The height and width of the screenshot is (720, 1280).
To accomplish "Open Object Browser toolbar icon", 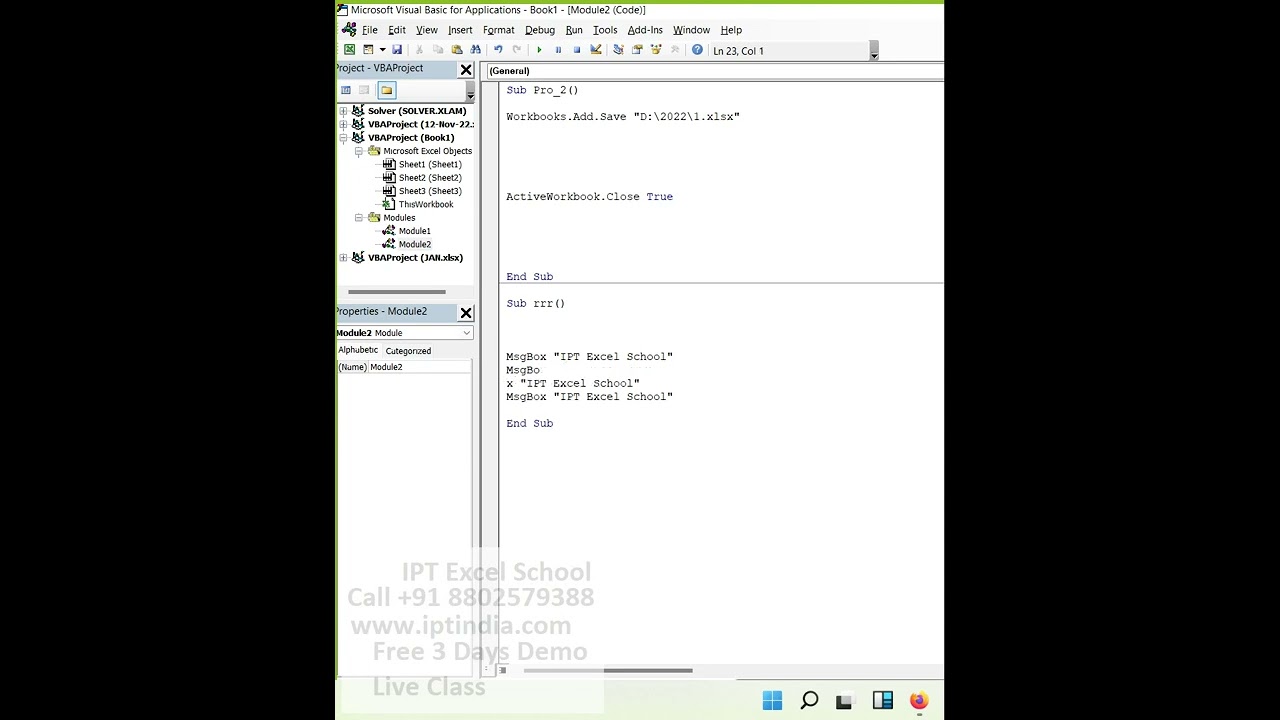I will [656, 50].
